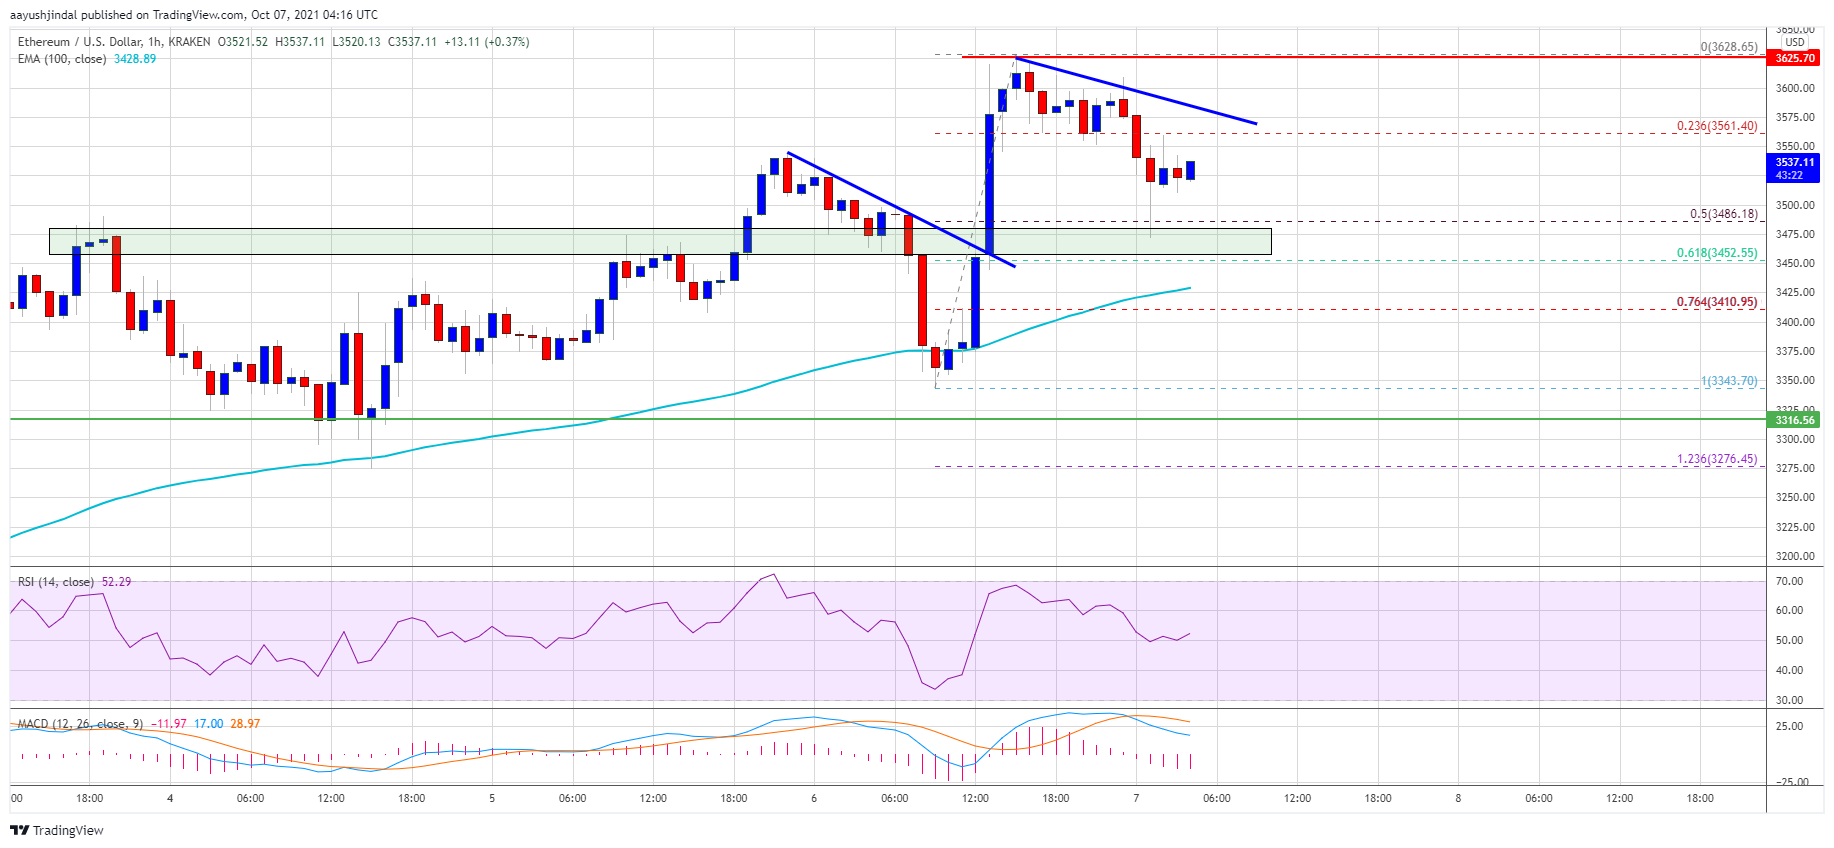This screenshot has width=1834, height=848.
Task: Click the green 3316.56 price tag
Action: coord(1794,420)
